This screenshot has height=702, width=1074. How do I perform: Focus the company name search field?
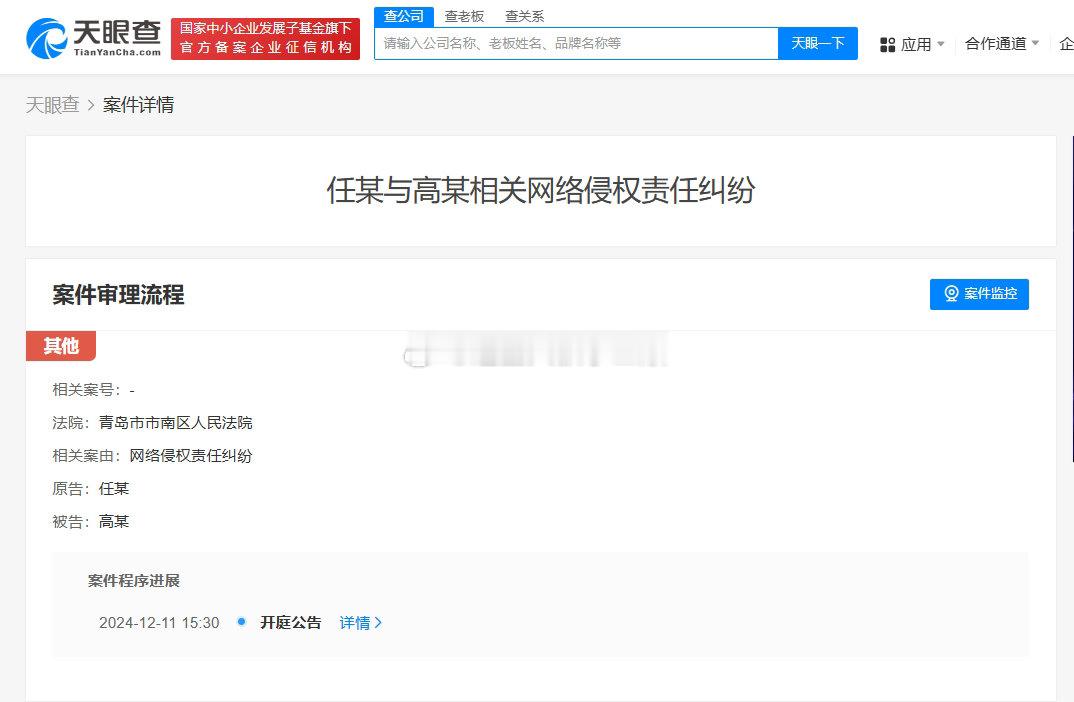click(x=576, y=44)
